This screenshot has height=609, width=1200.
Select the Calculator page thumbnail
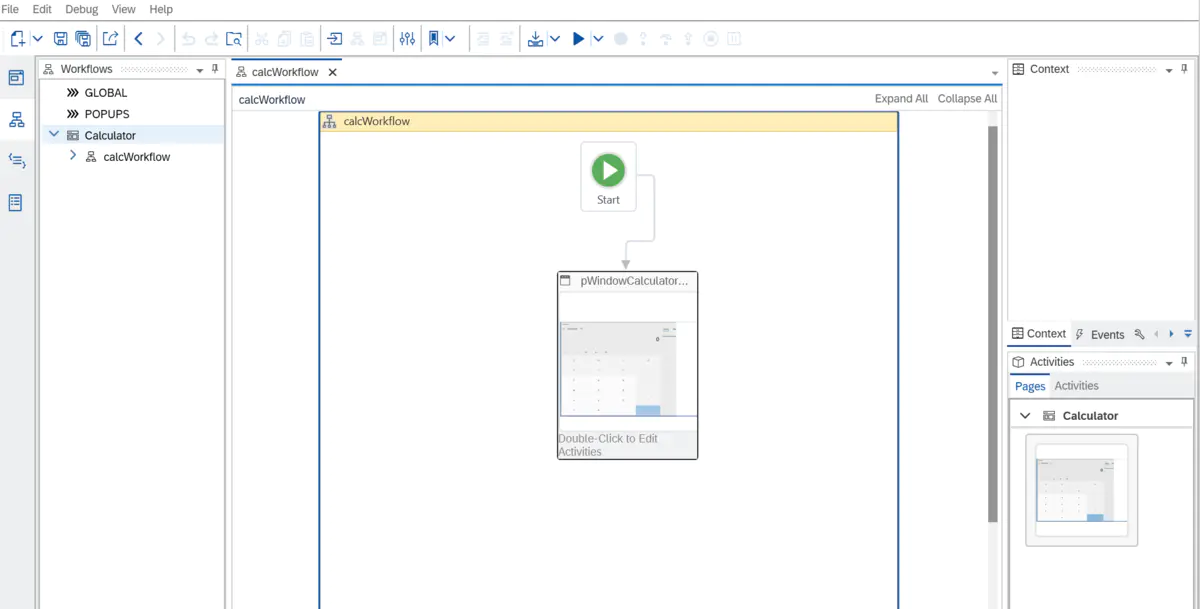pyautogui.click(x=1081, y=490)
